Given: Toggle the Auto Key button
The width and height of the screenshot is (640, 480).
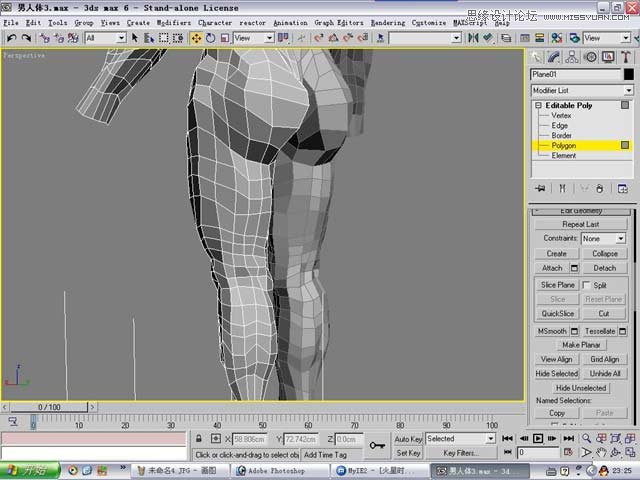Looking at the screenshot, I should click(x=408, y=439).
